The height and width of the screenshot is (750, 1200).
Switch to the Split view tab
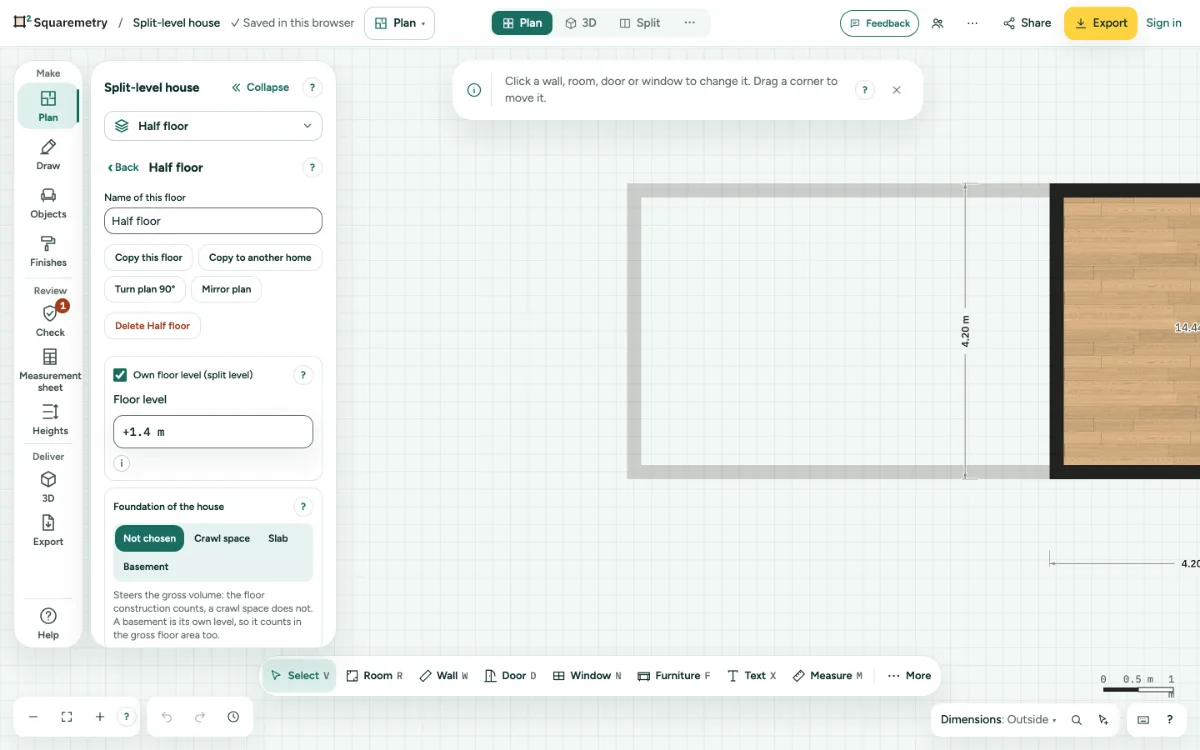click(x=640, y=23)
